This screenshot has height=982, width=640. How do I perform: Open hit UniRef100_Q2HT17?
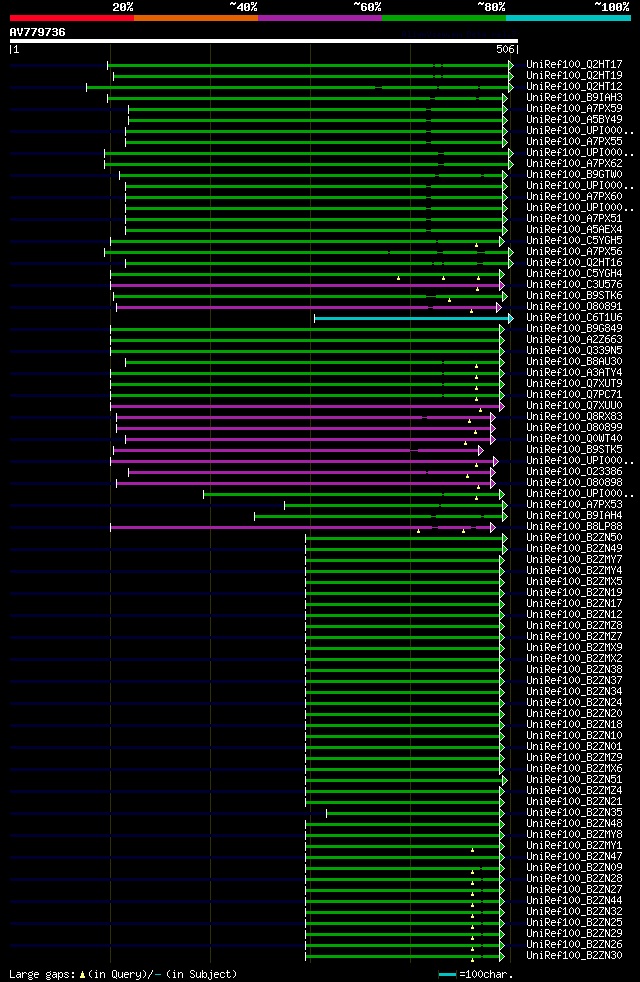(574, 65)
